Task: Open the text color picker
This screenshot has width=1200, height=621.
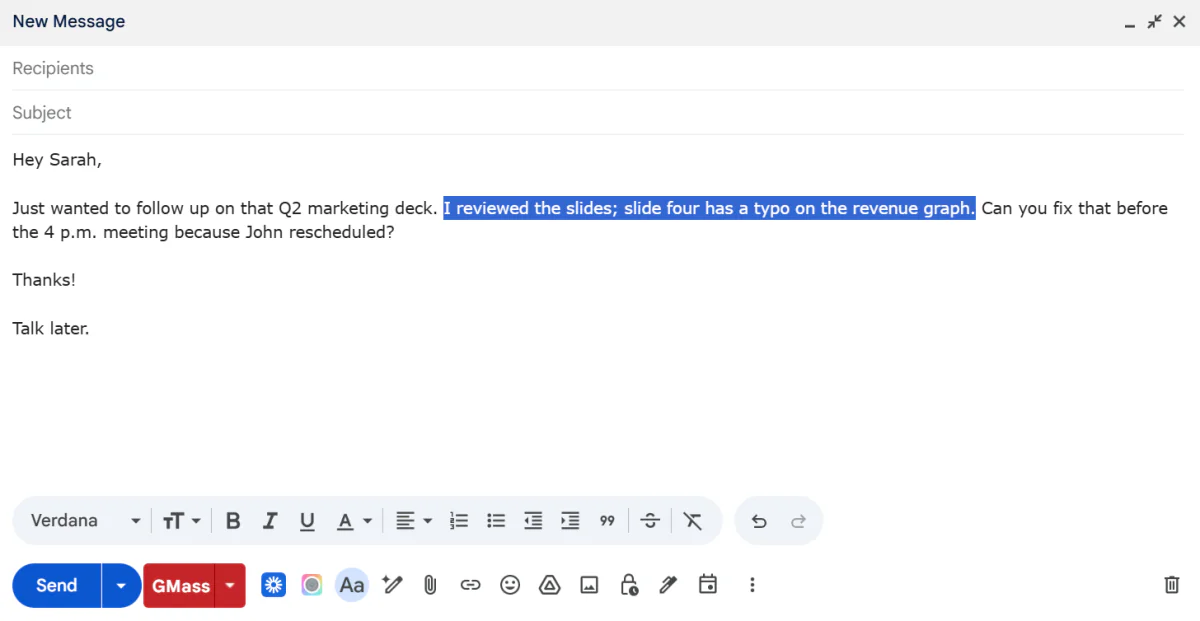Action: (x=354, y=521)
